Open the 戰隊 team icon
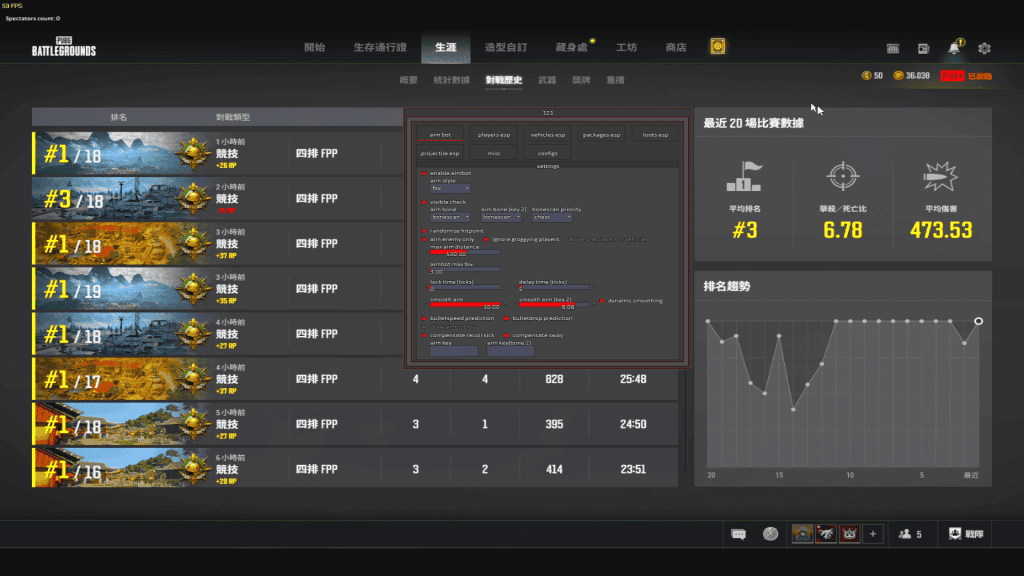This screenshot has height=576, width=1024. click(967, 534)
